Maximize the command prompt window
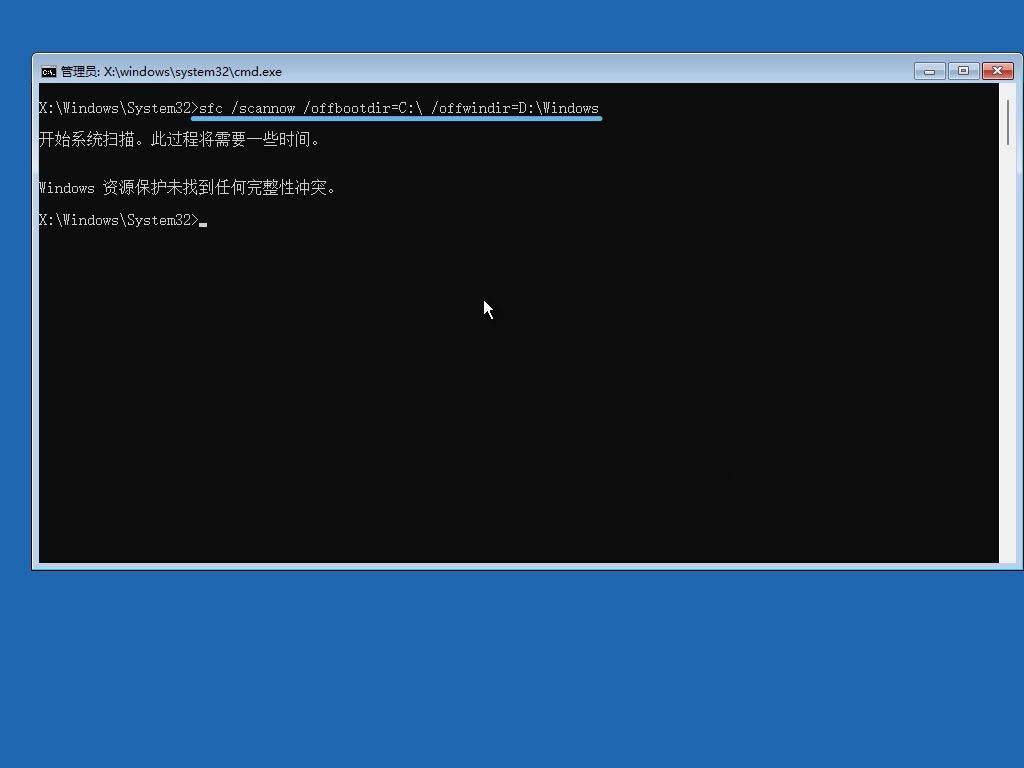 [x=963, y=71]
